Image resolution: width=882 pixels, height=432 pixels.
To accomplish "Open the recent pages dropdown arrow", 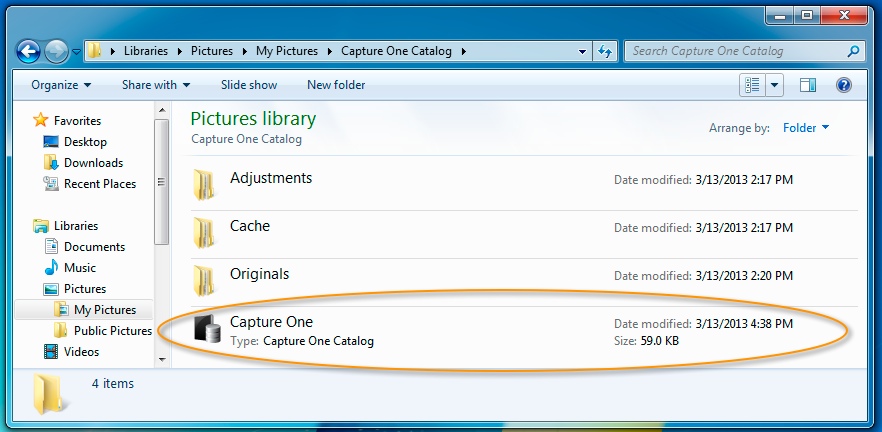I will 76,52.
